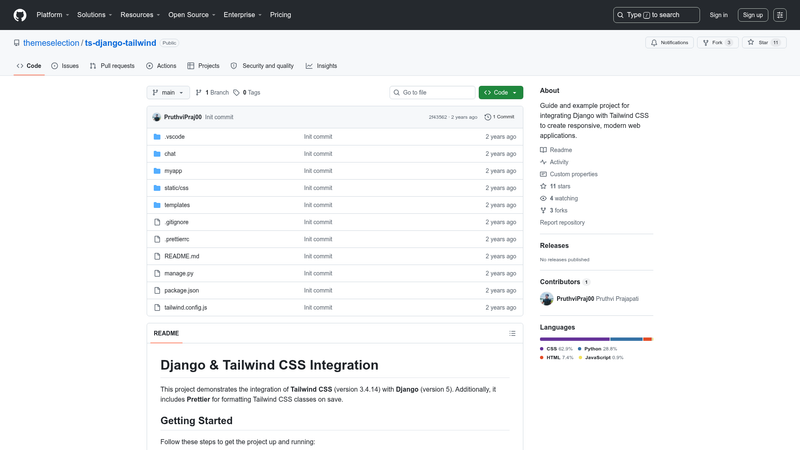Expand the Resources menu
Image resolution: width=800 pixels, height=450 pixels.
(x=140, y=15)
